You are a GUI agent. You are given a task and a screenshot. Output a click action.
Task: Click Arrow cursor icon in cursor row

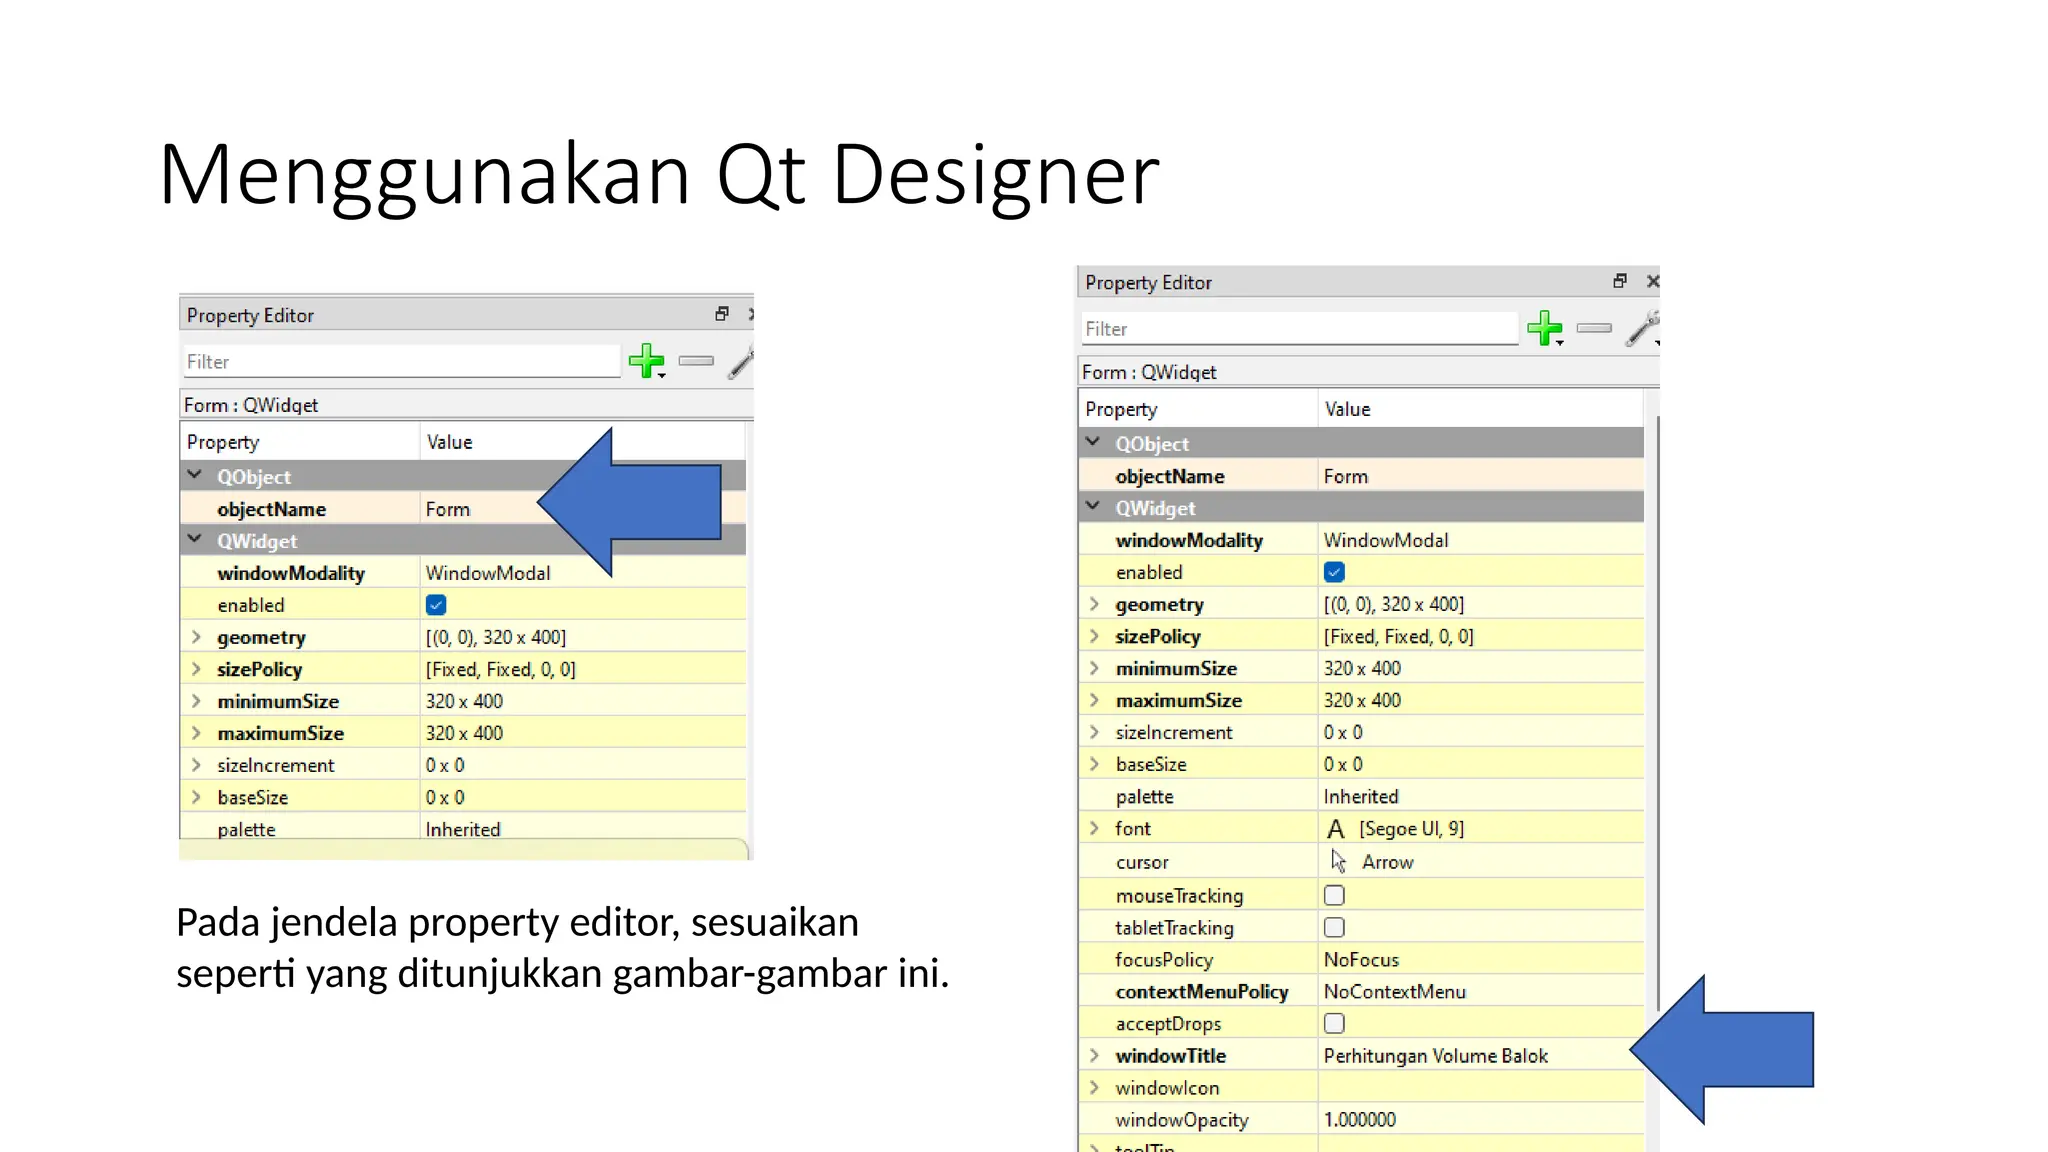[1338, 861]
